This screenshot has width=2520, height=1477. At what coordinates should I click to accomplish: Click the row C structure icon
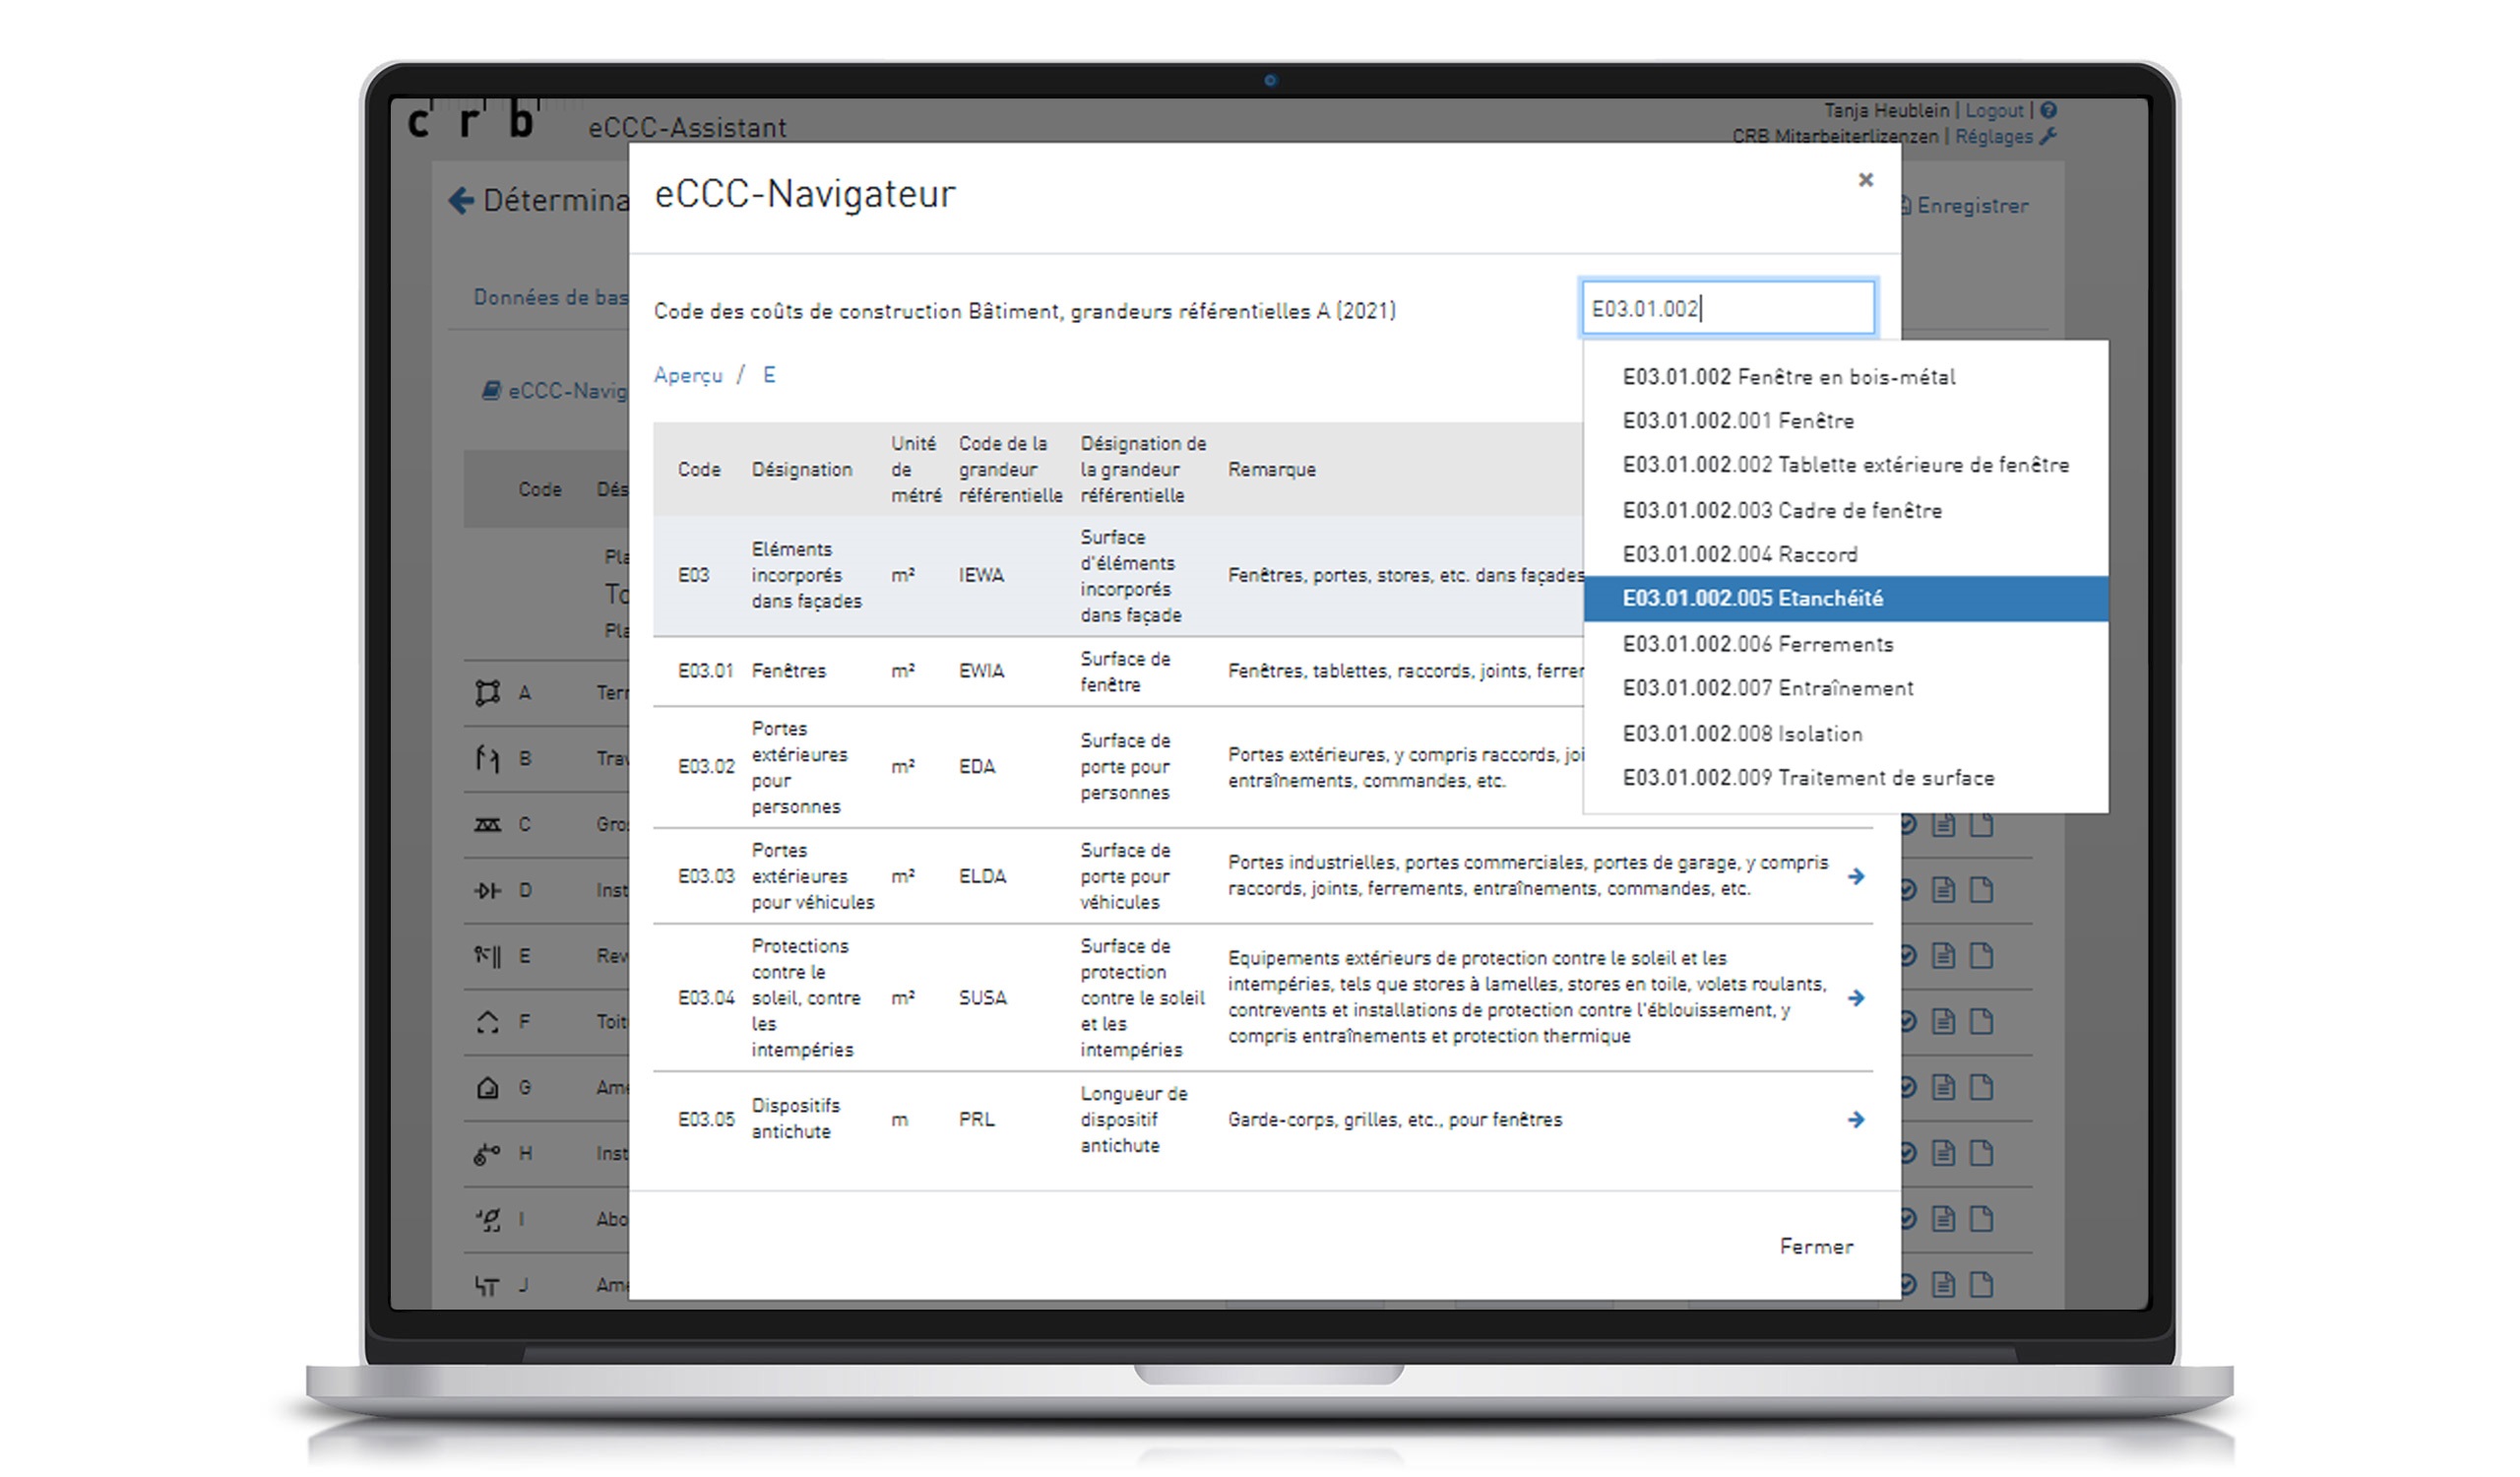pos(487,825)
